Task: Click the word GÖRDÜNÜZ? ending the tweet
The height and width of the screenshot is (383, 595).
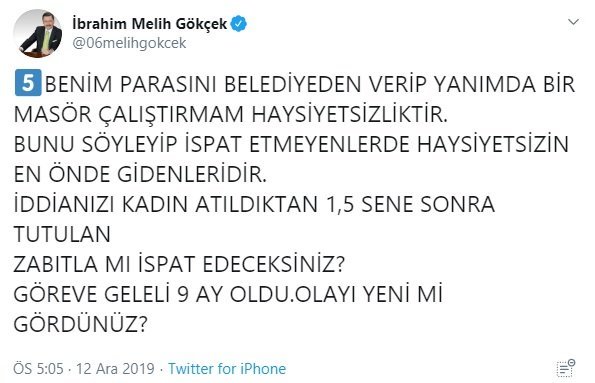Action: point(80,324)
